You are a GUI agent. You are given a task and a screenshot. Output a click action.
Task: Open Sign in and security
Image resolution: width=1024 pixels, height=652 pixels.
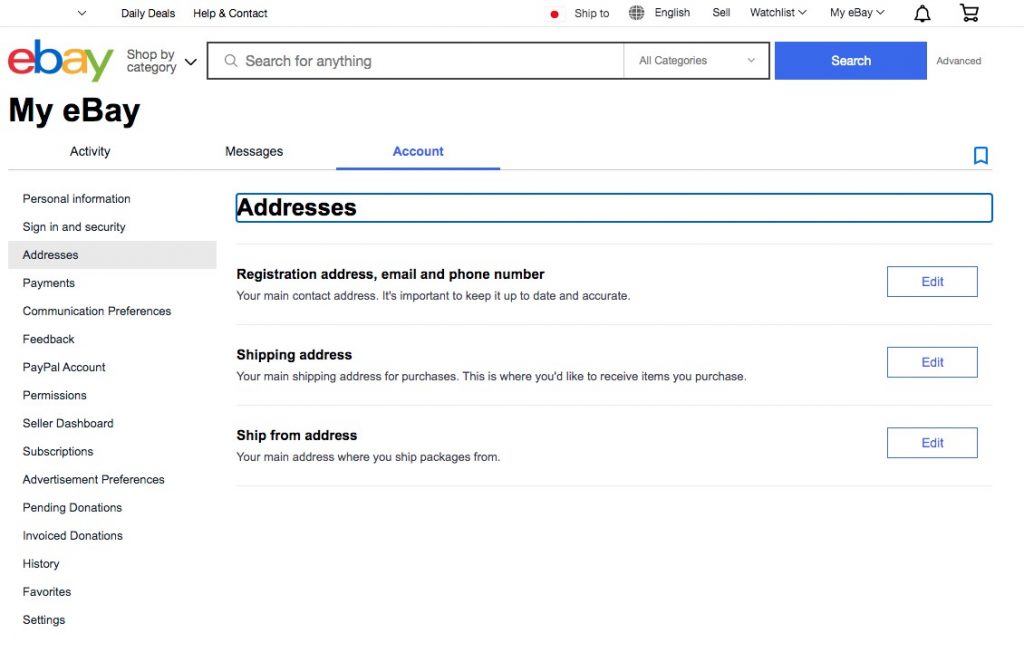[74, 227]
